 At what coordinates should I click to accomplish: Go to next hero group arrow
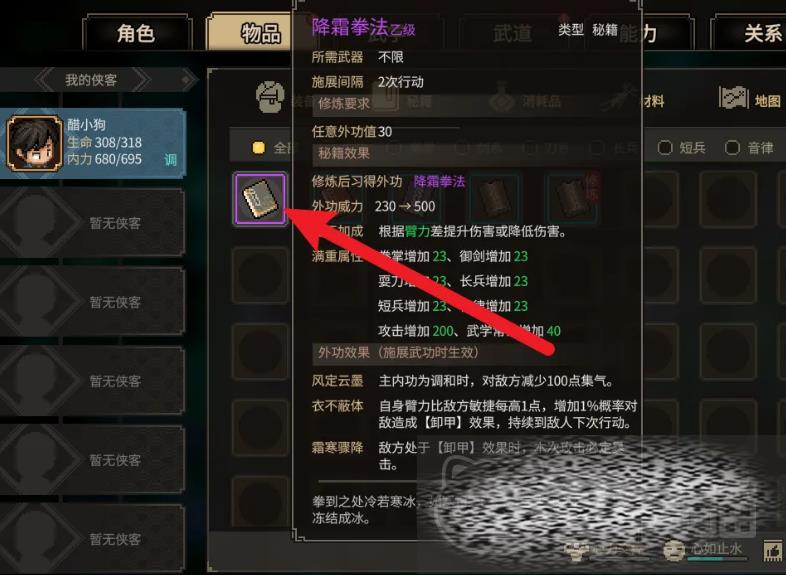[x=140, y=80]
